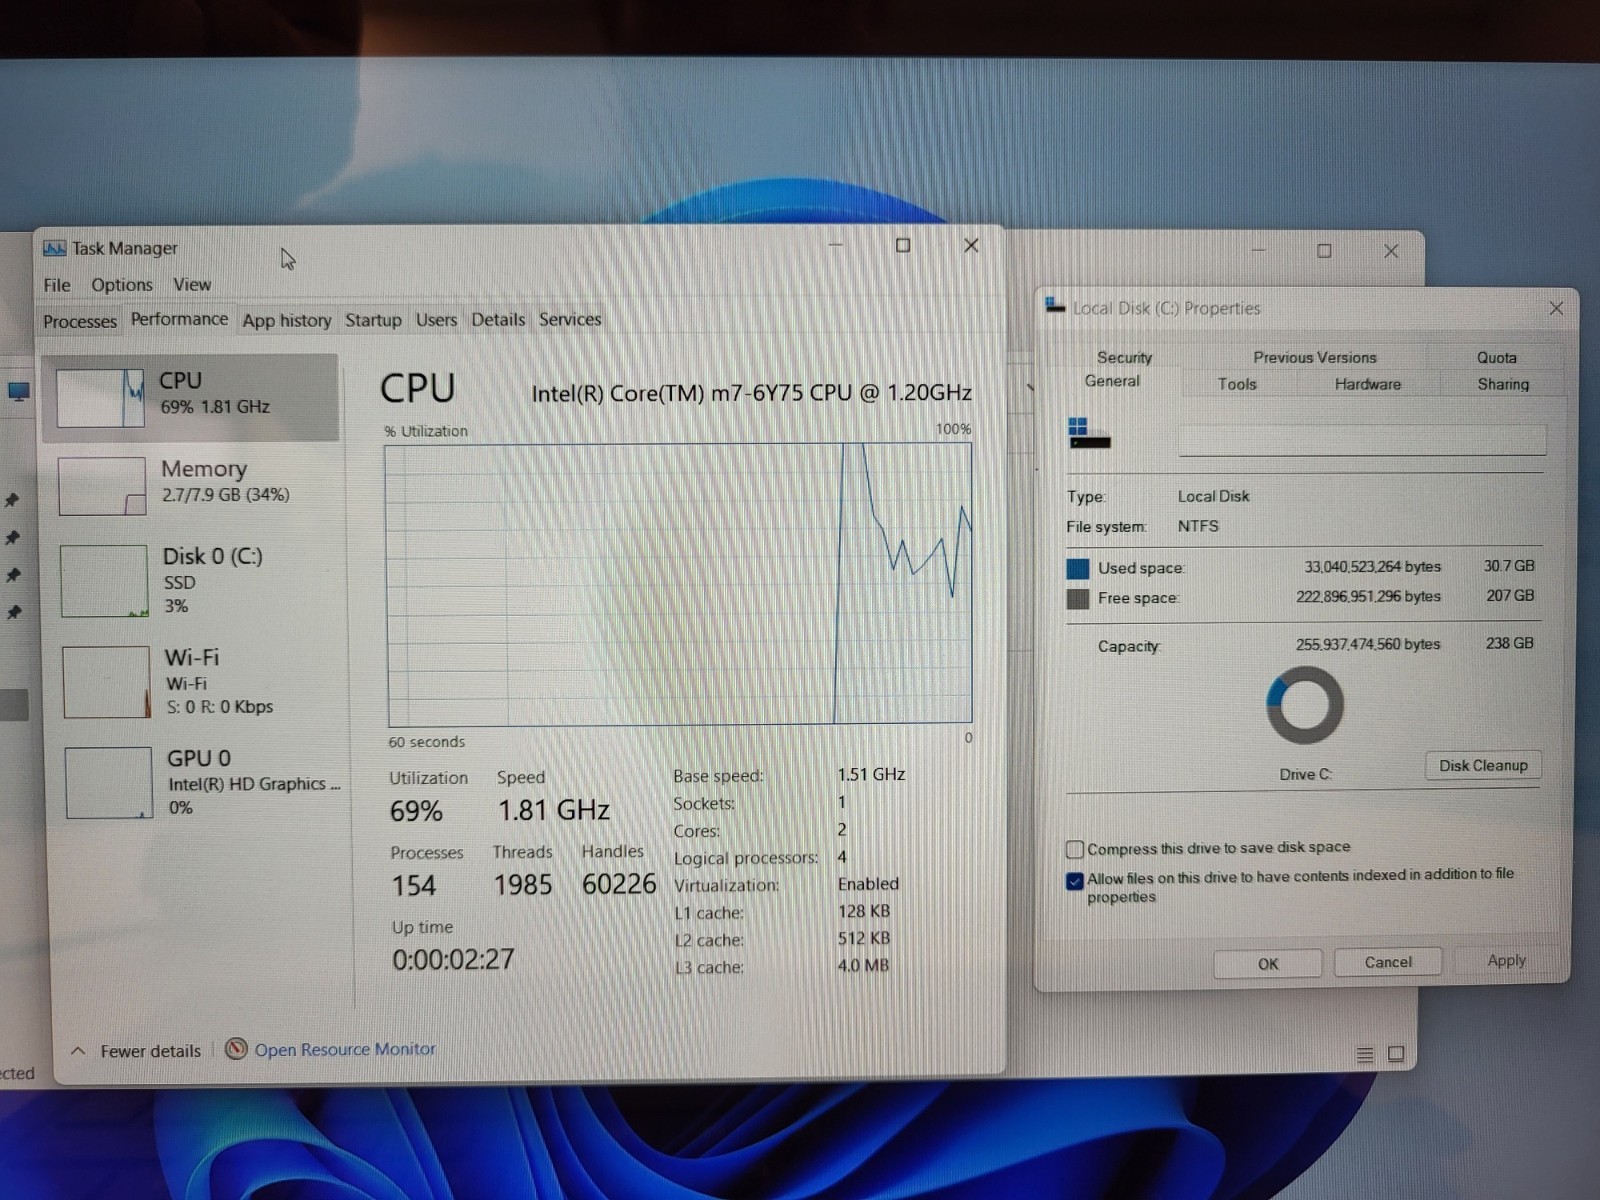Maximize the Task Manager window

click(x=903, y=245)
